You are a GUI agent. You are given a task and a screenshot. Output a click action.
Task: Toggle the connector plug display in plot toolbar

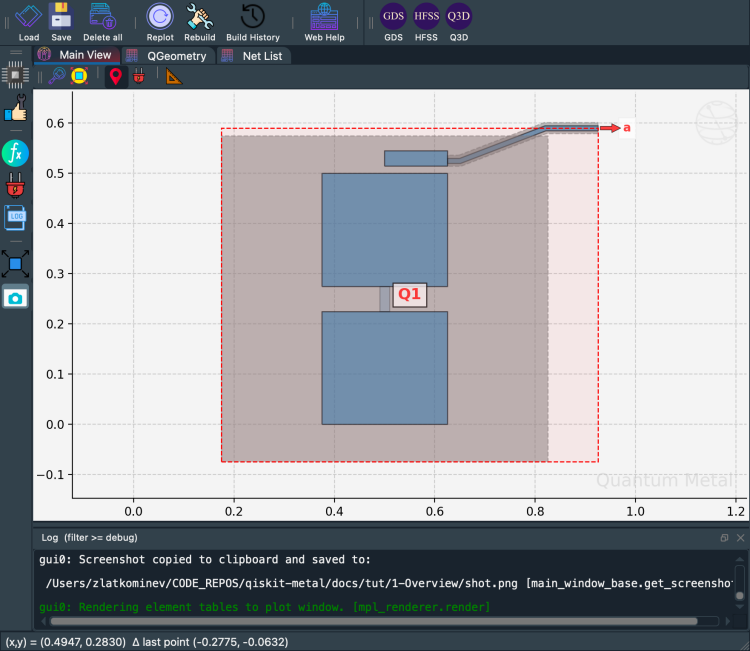pos(138,76)
